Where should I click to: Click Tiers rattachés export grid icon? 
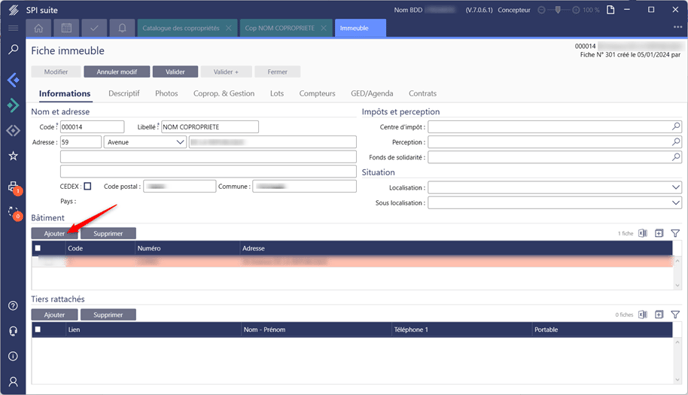[659, 314]
